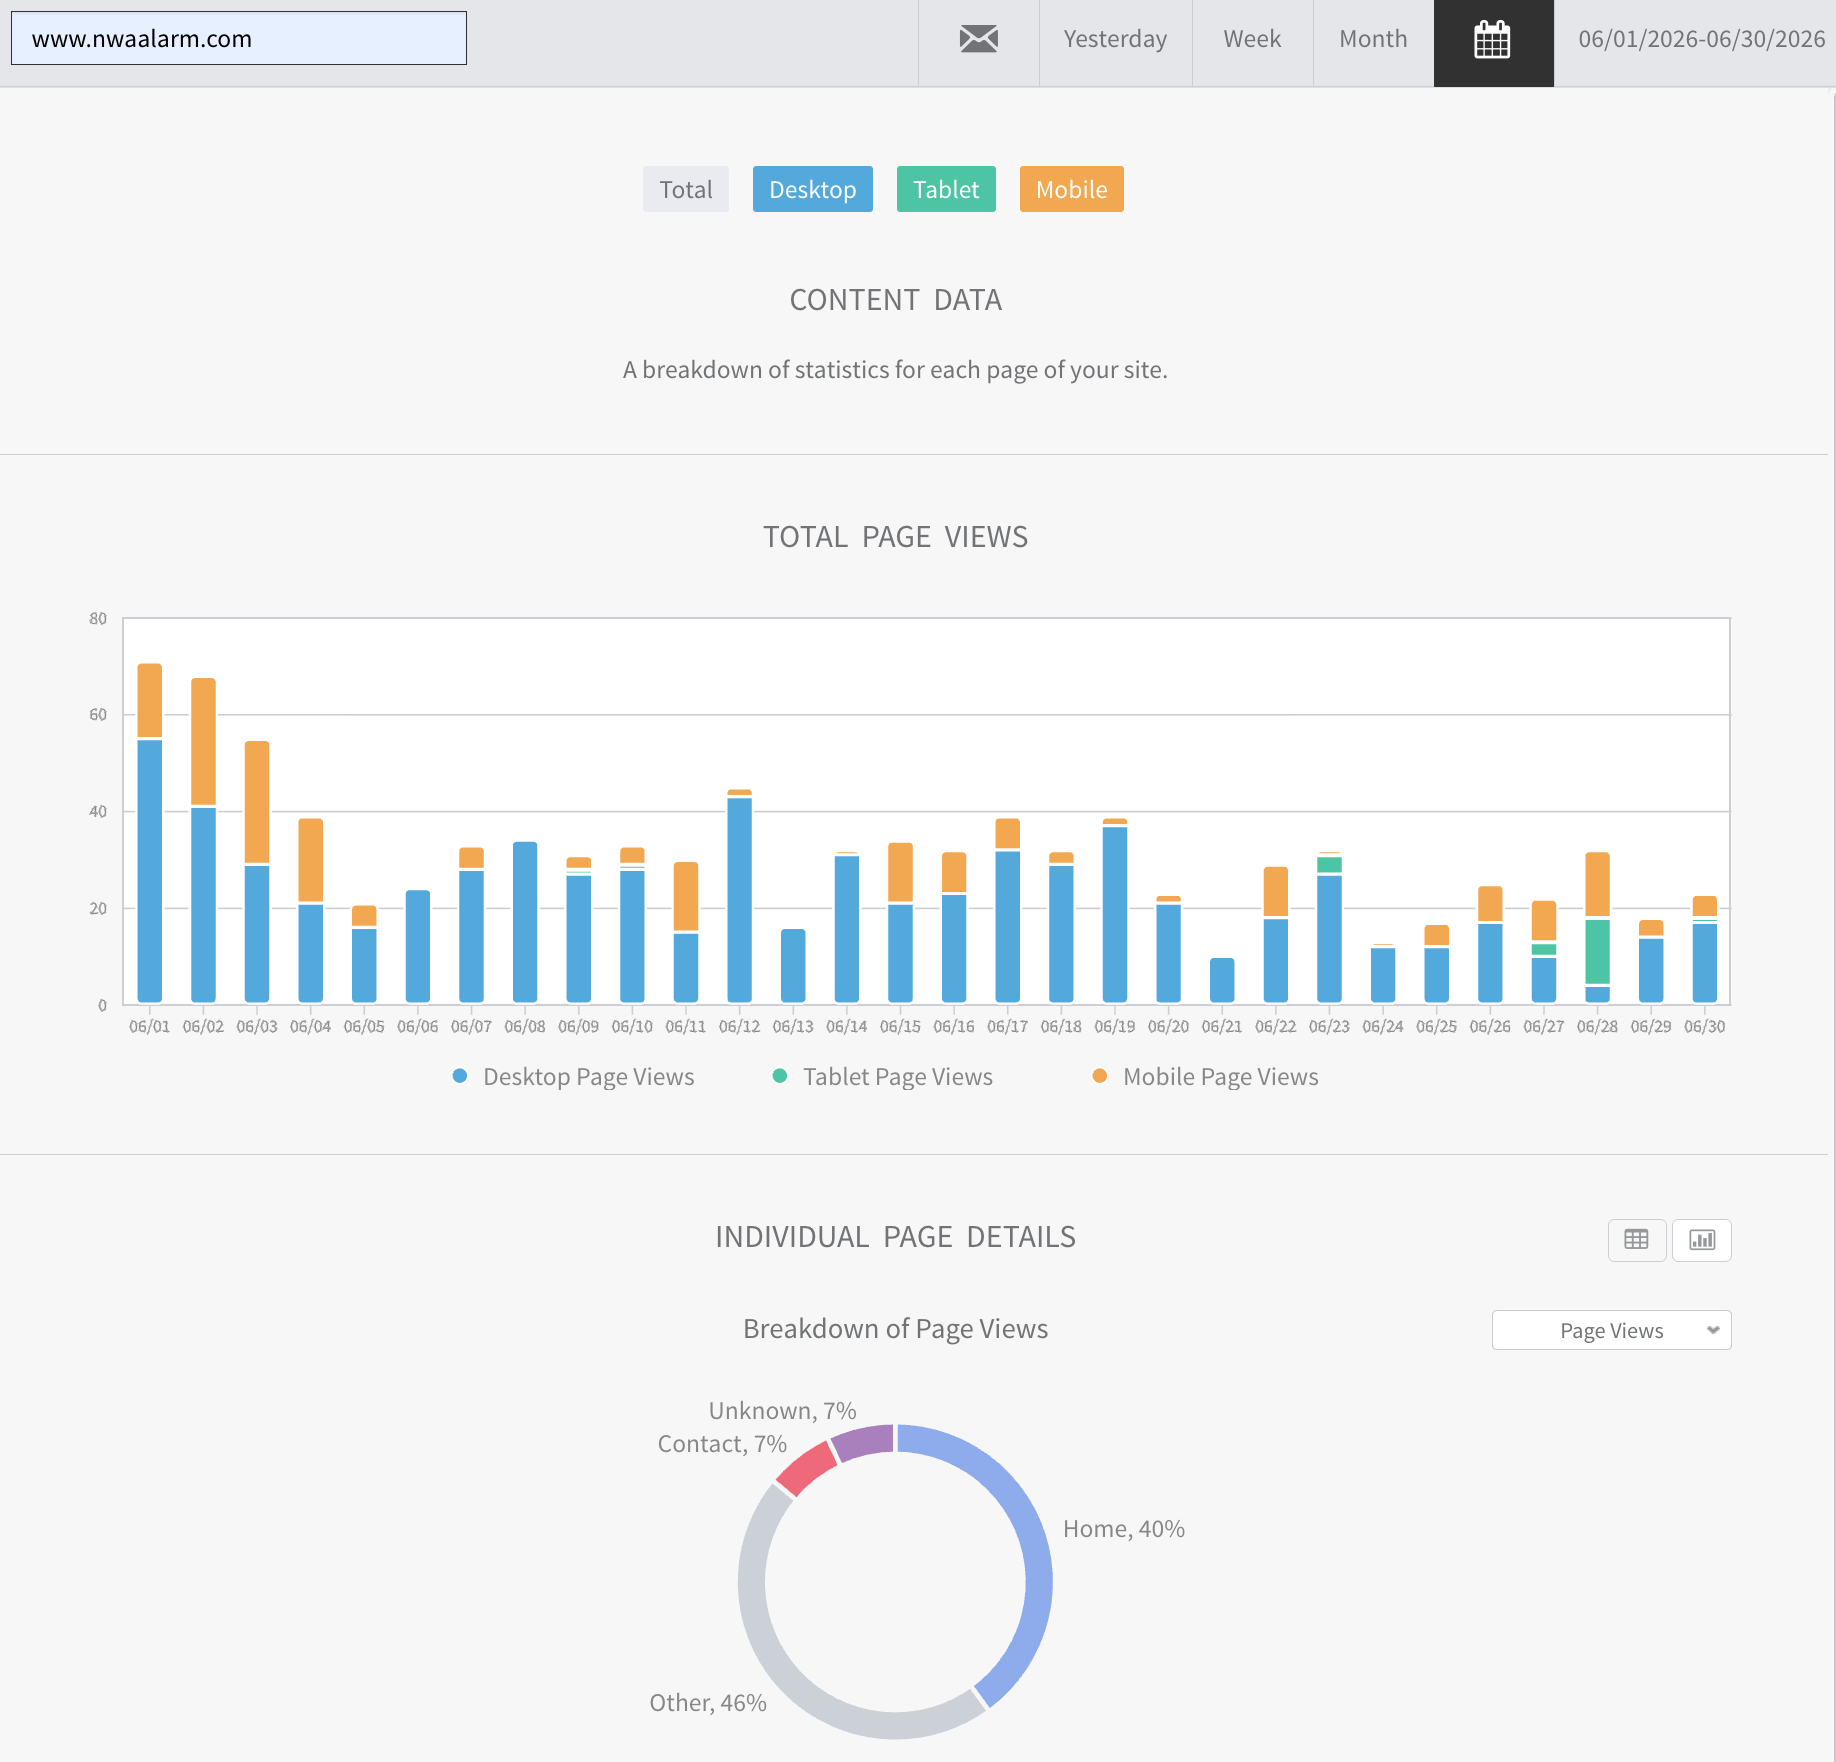The image size is (1836, 1762).
Task: Filter by Mobile button
Action: [1072, 189]
